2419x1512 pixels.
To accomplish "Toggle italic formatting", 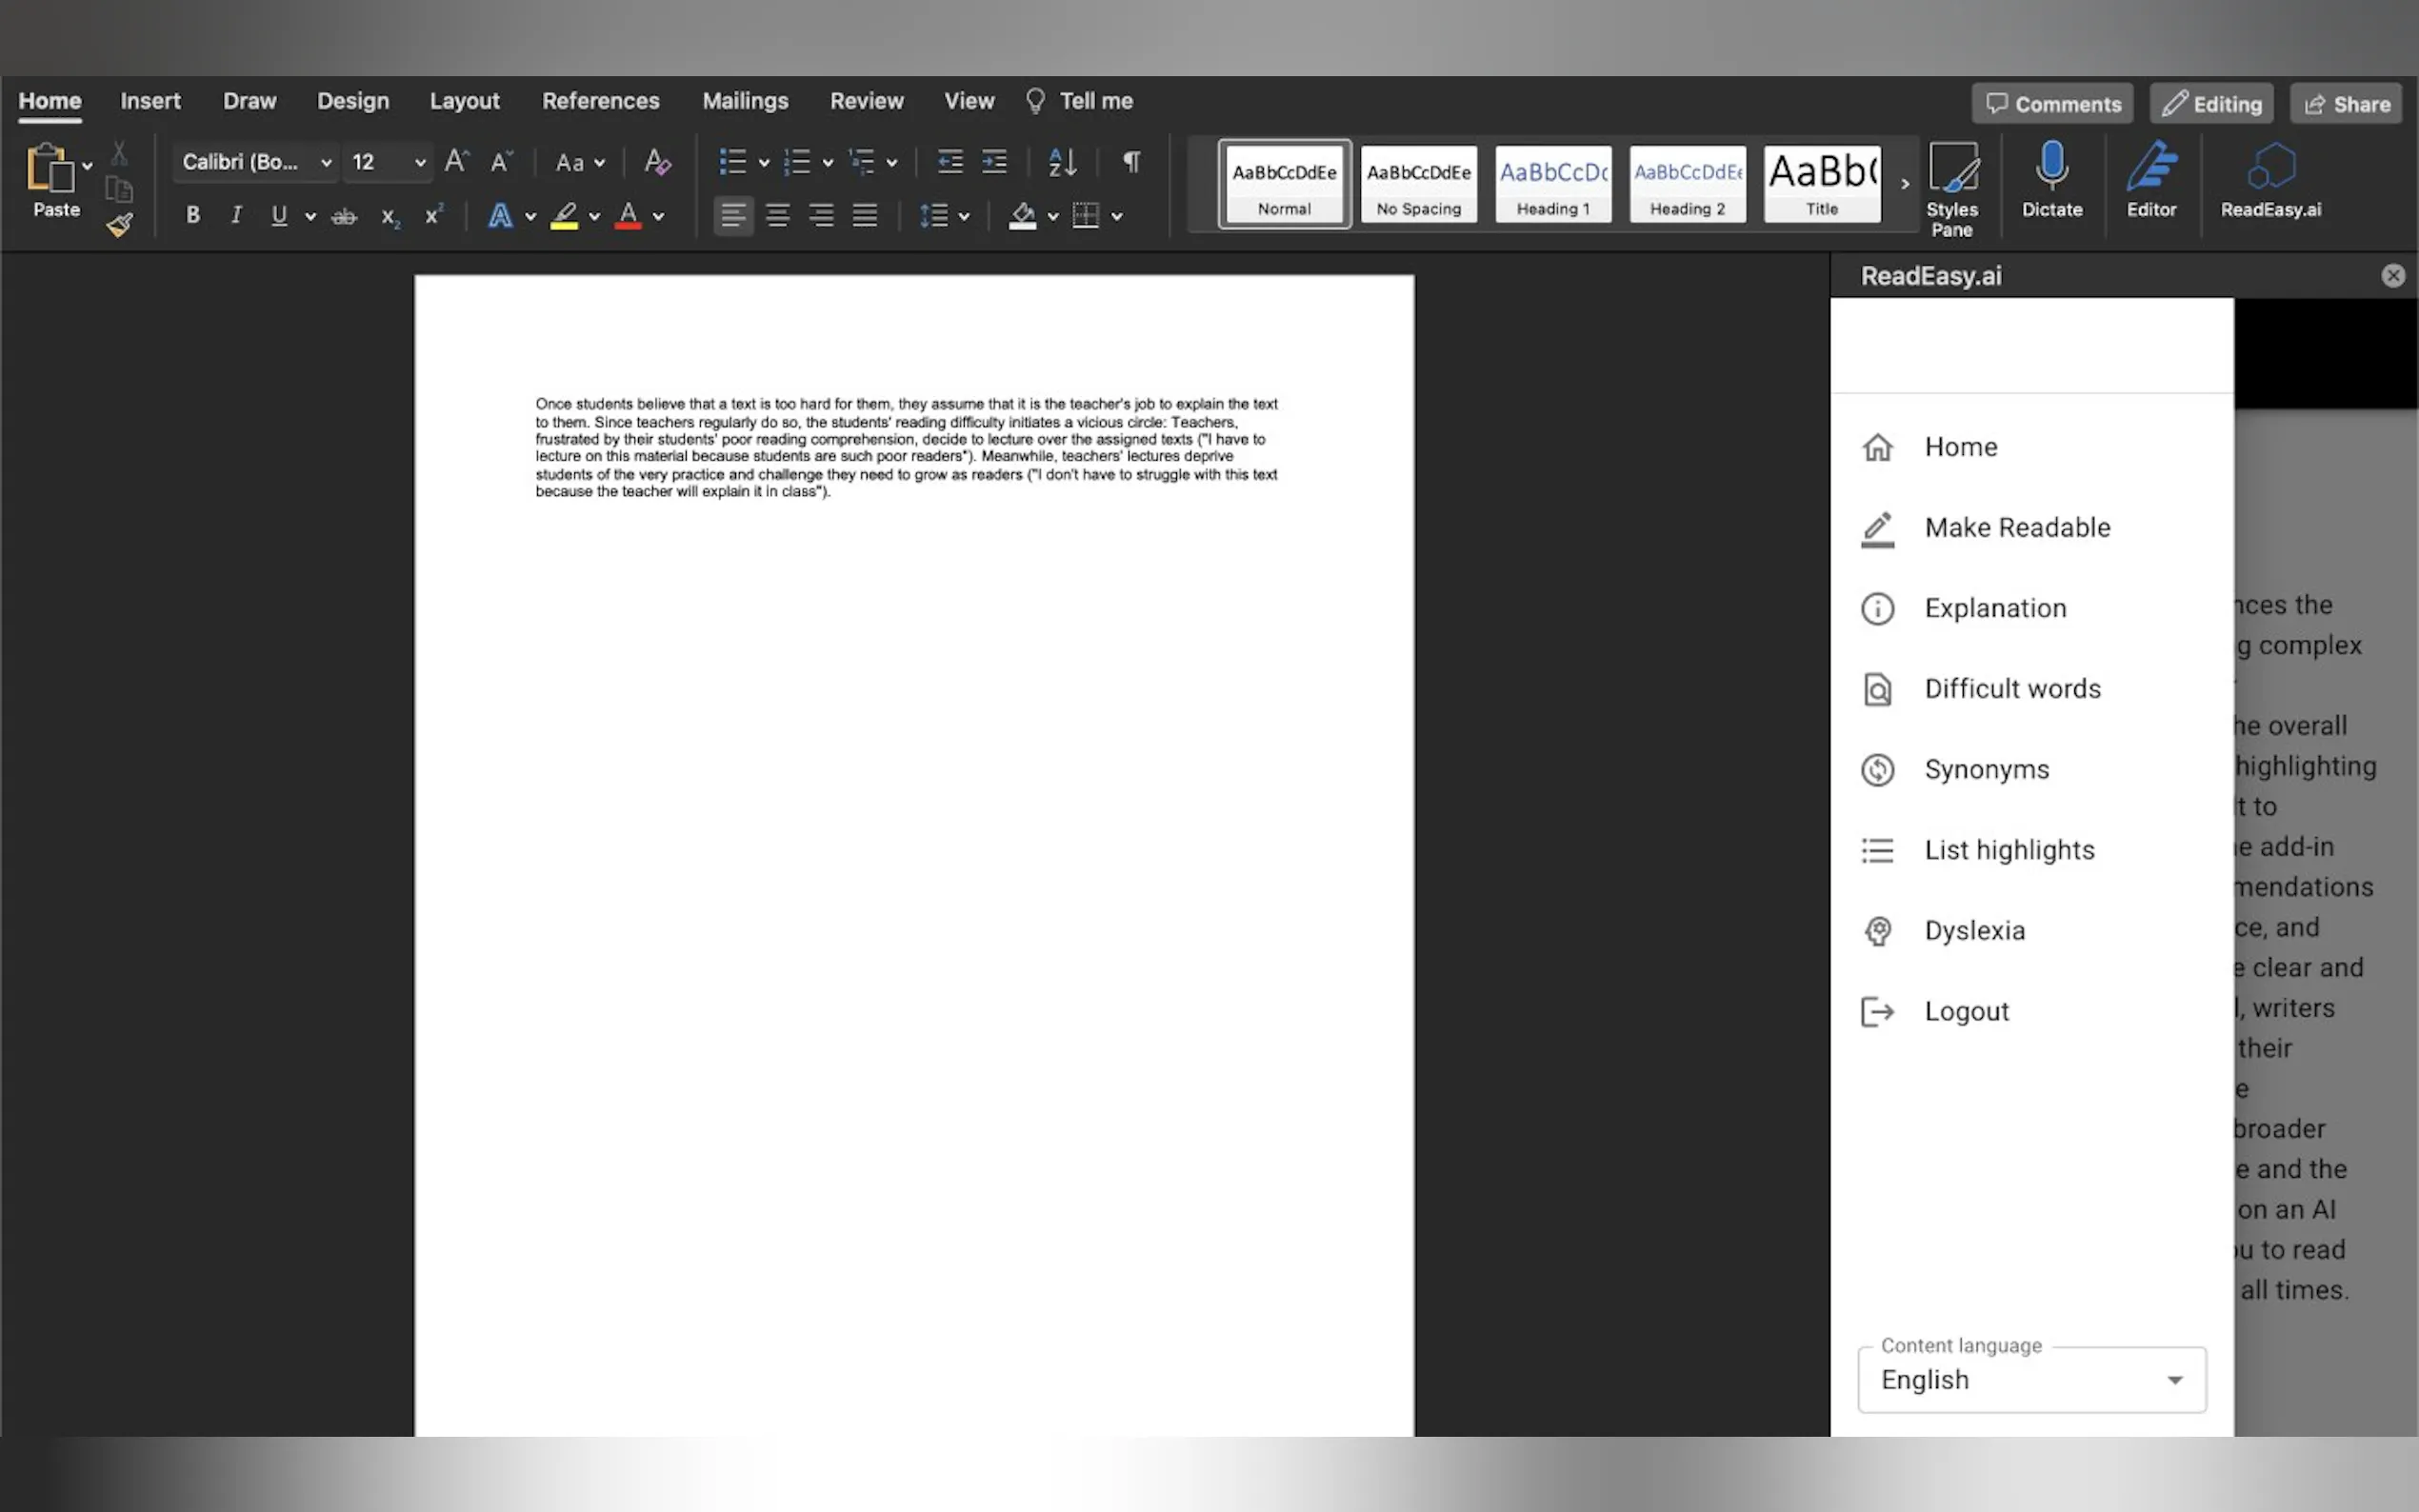I will tap(236, 216).
